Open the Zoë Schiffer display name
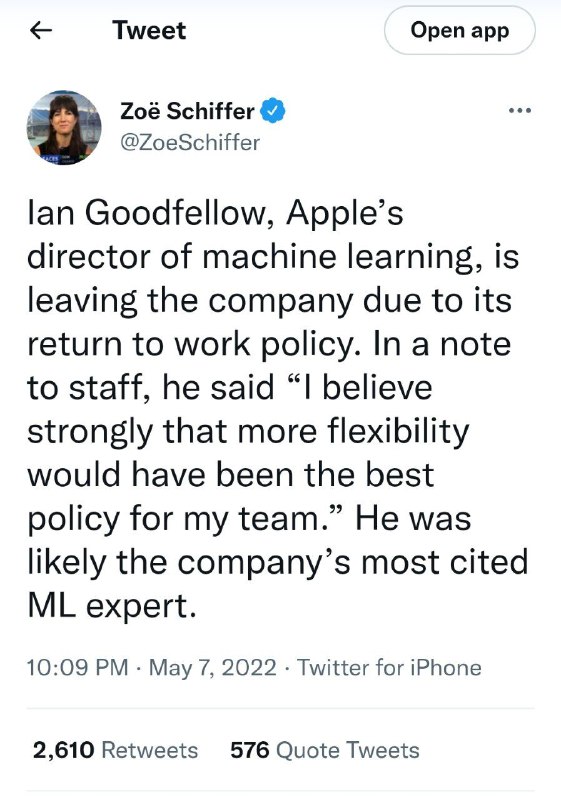 click(x=187, y=111)
